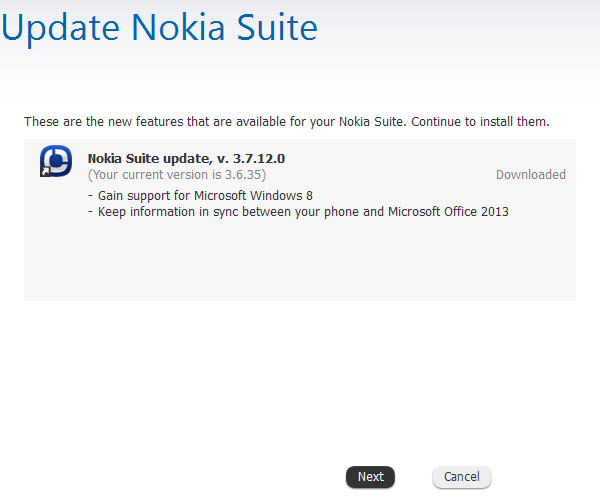
Task: Click the new features intro sentence
Action: pos(286,122)
